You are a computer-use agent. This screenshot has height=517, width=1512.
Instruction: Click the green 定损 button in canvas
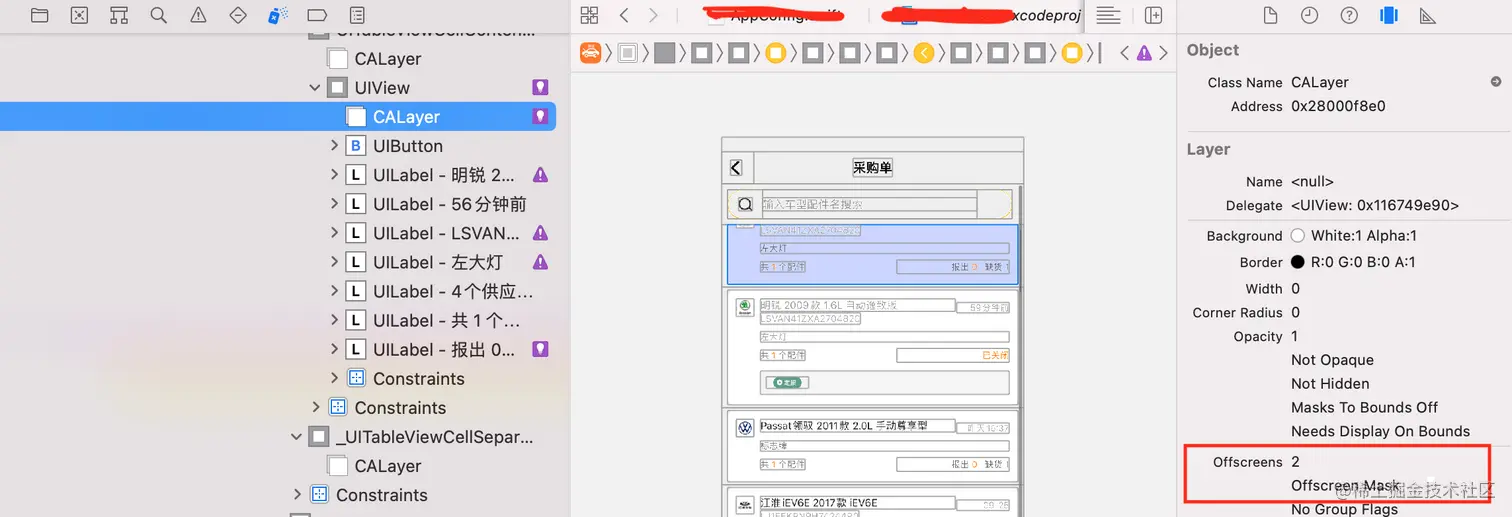(x=785, y=382)
